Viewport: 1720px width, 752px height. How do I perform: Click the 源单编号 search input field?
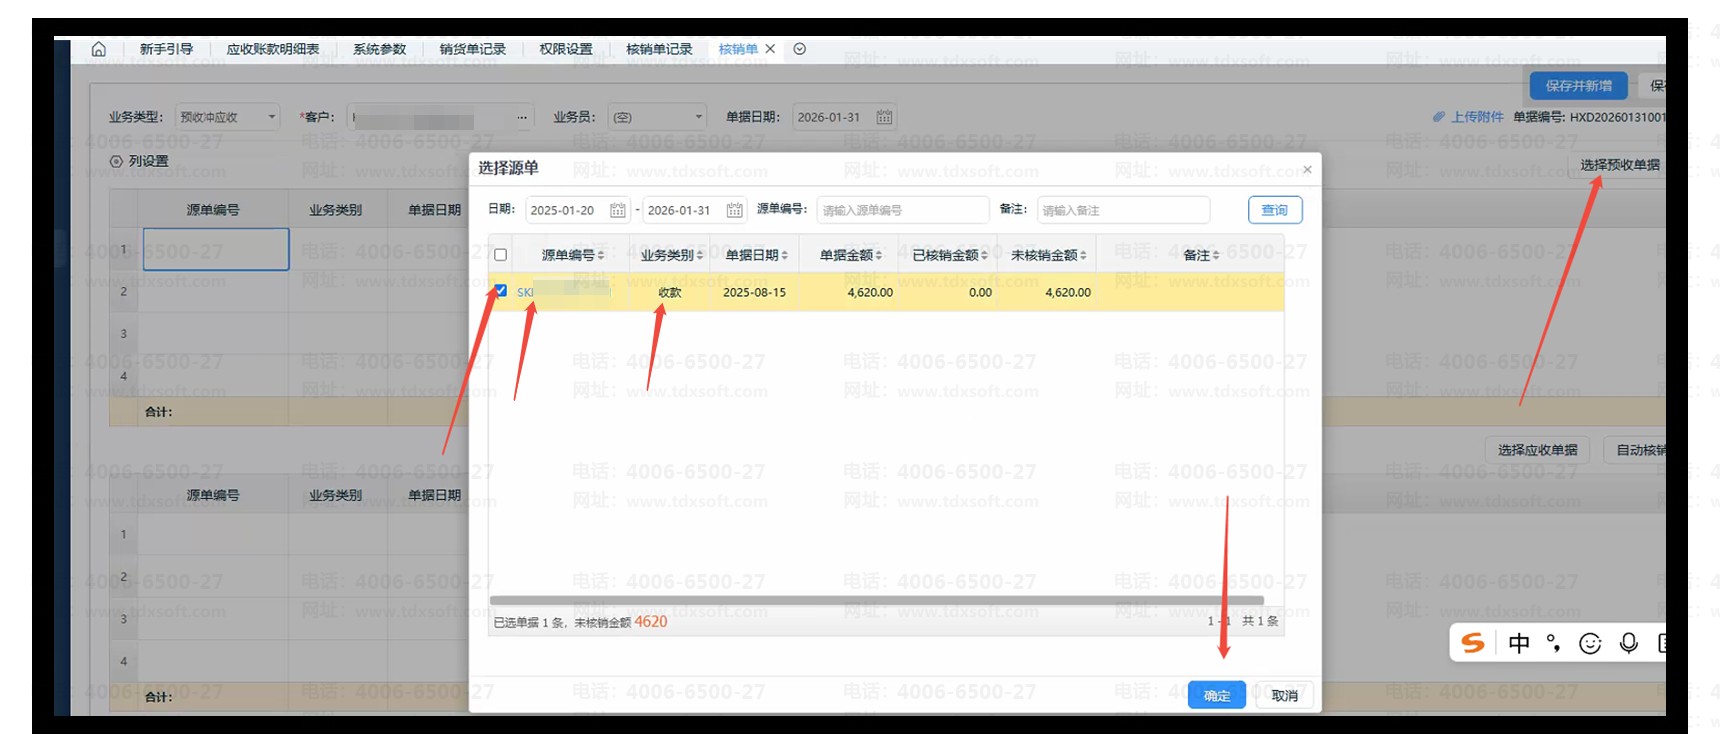click(902, 210)
